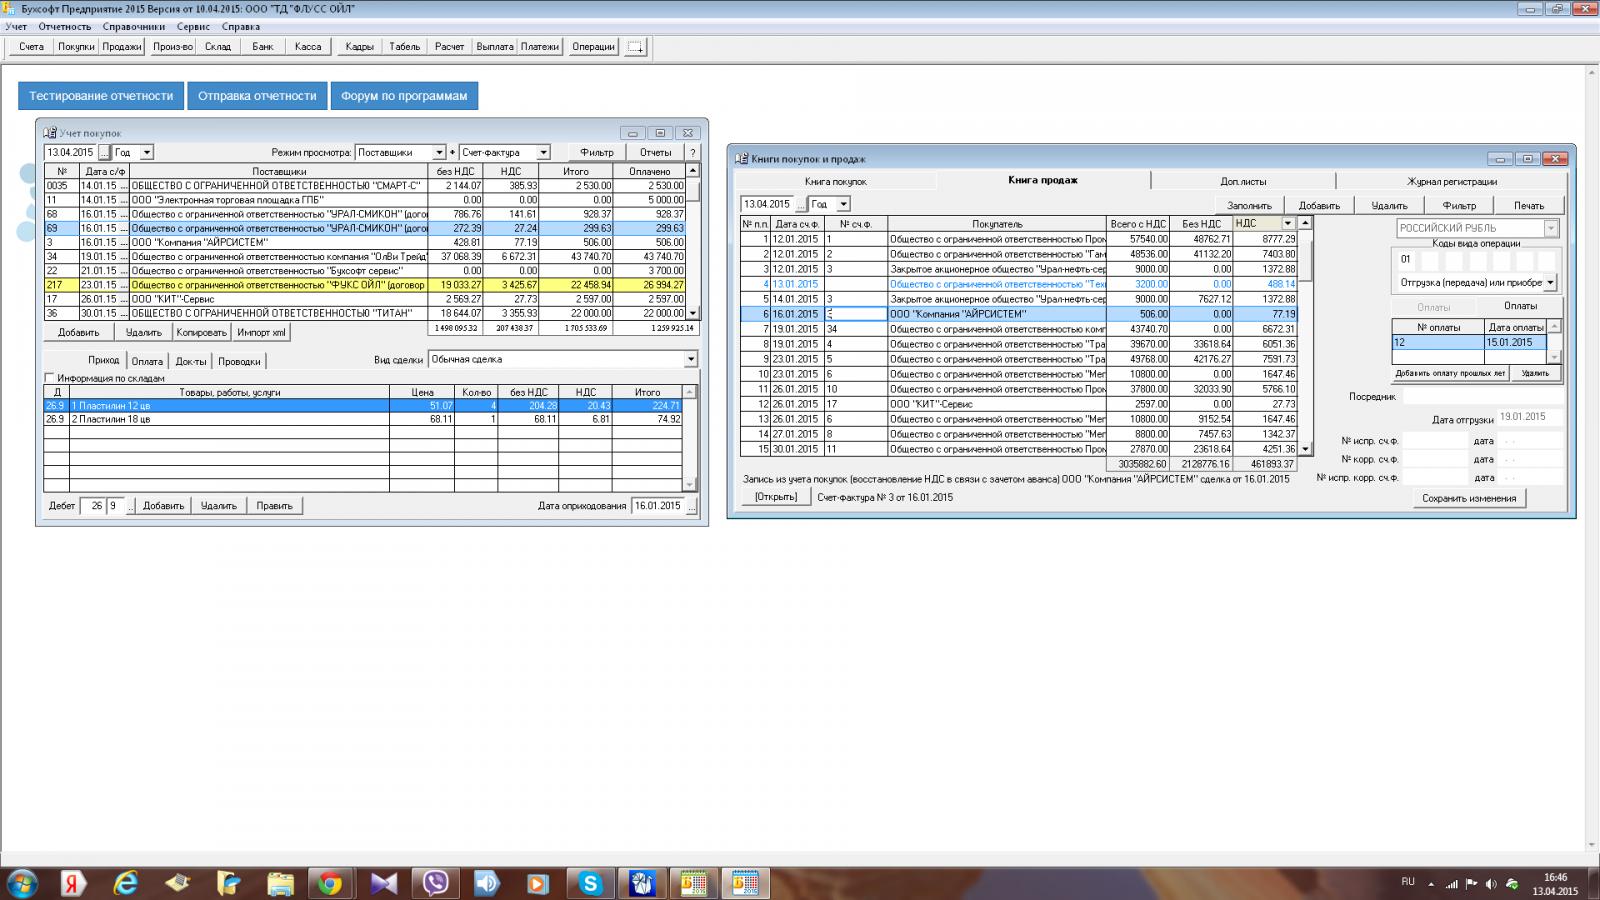Click the Посредник input field
The image size is (1600, 900).
pos(1480,397)
